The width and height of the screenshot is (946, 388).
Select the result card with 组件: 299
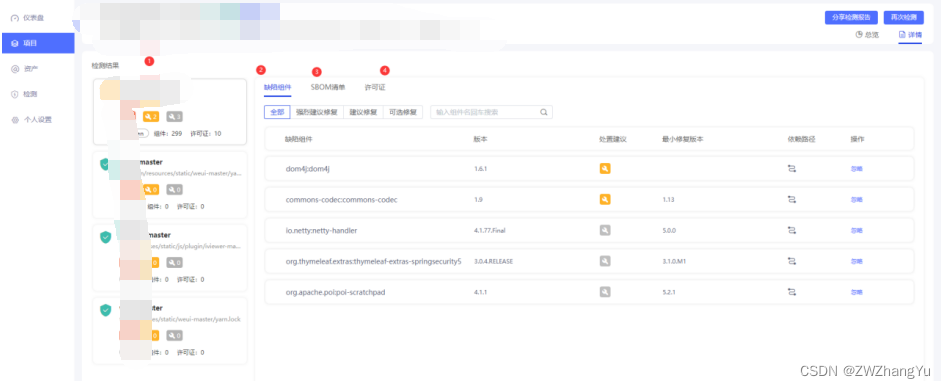pos(170,112)
